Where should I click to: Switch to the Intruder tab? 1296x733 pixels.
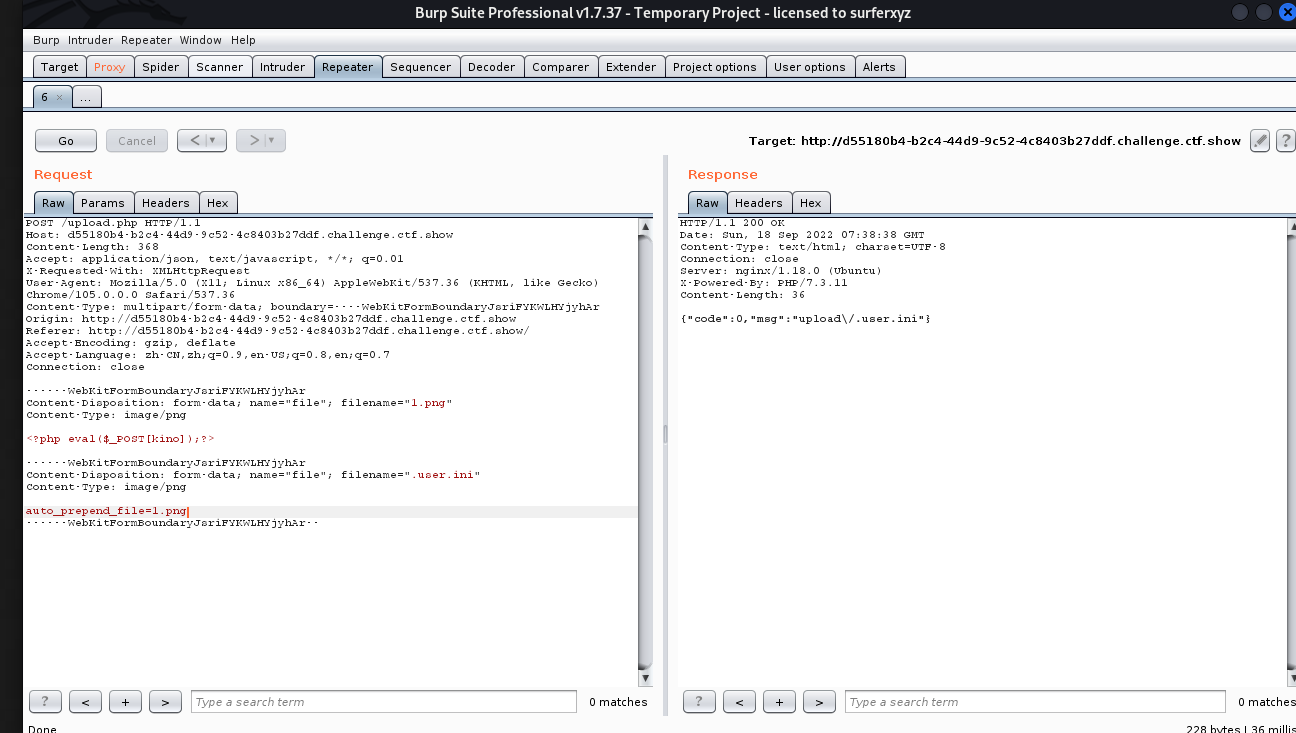point(283,67)
